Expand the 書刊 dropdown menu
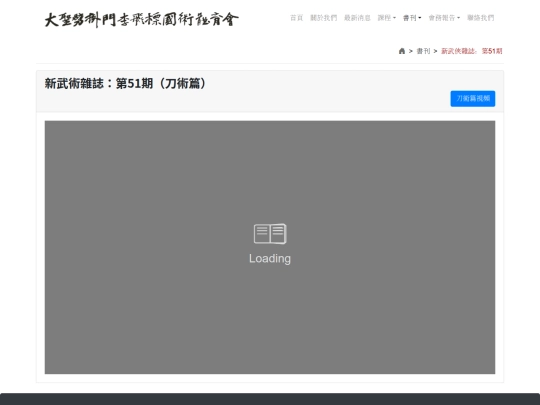 pos(412,18)
